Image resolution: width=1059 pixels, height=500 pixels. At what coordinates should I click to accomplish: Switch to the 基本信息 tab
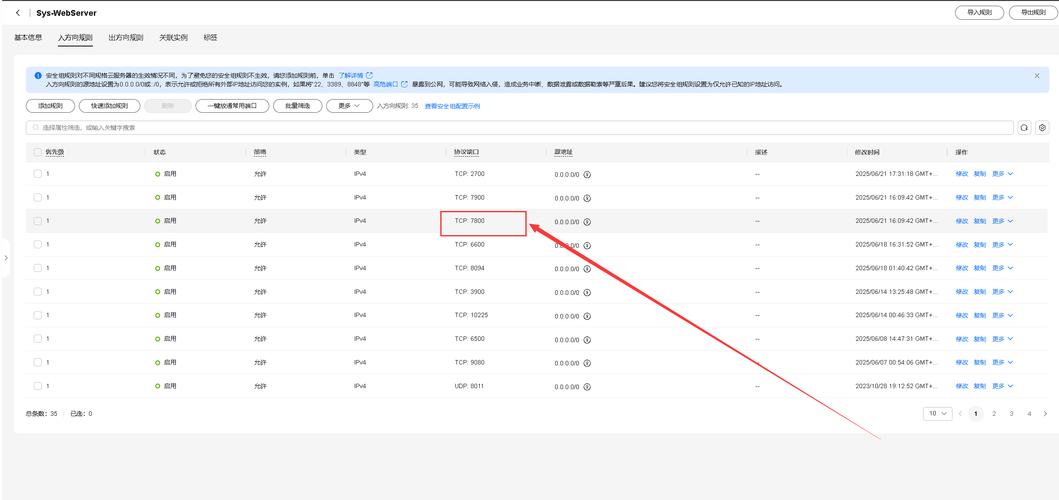[28, 38]
